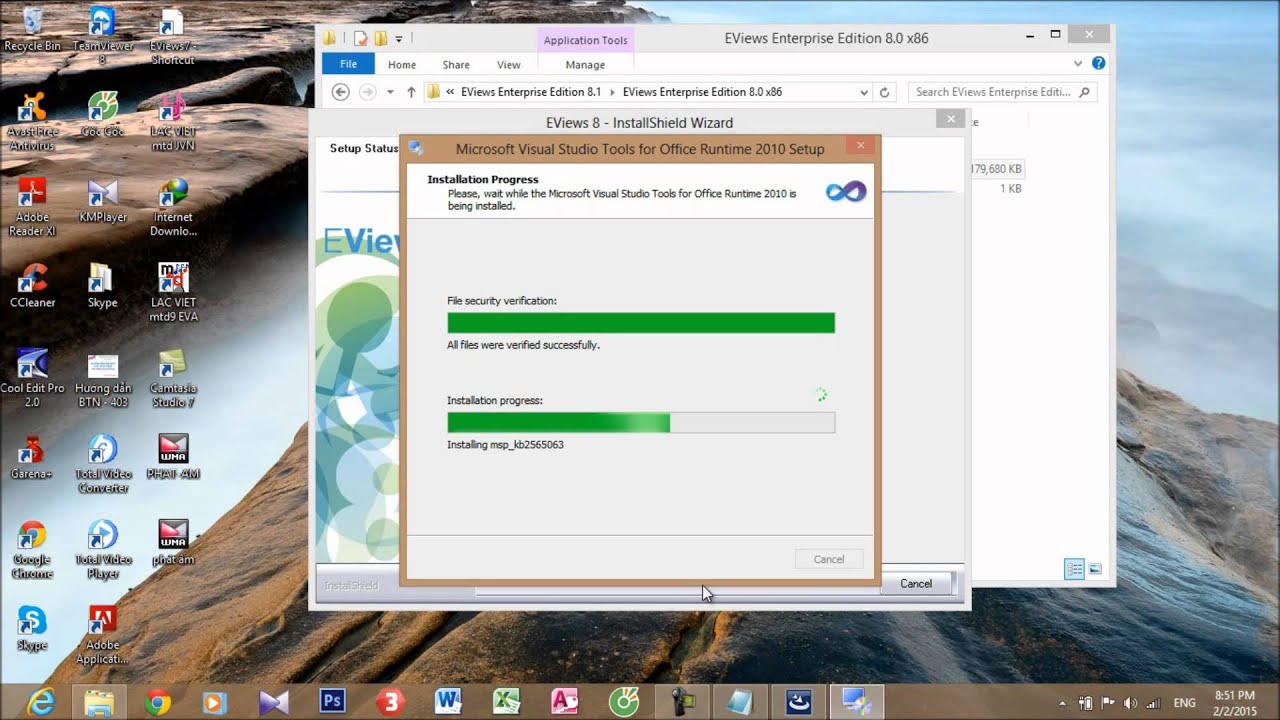Open File Explorer from the taskbar
Image resolution: width=1280 pixels, height=720 pixels.
pyautogui.click(x=99, y=702)
